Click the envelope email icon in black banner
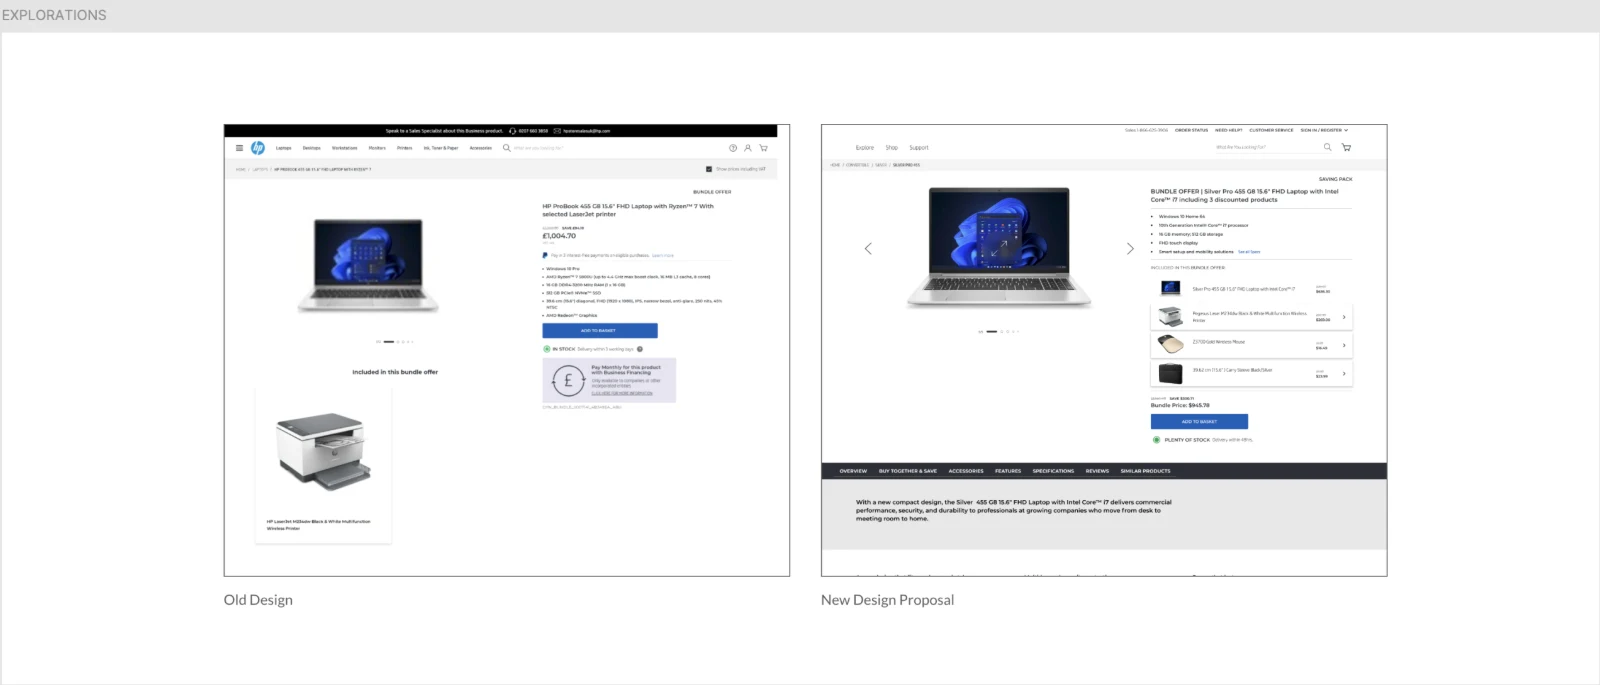Viewport: 1600px width, 685px height. 557,131
